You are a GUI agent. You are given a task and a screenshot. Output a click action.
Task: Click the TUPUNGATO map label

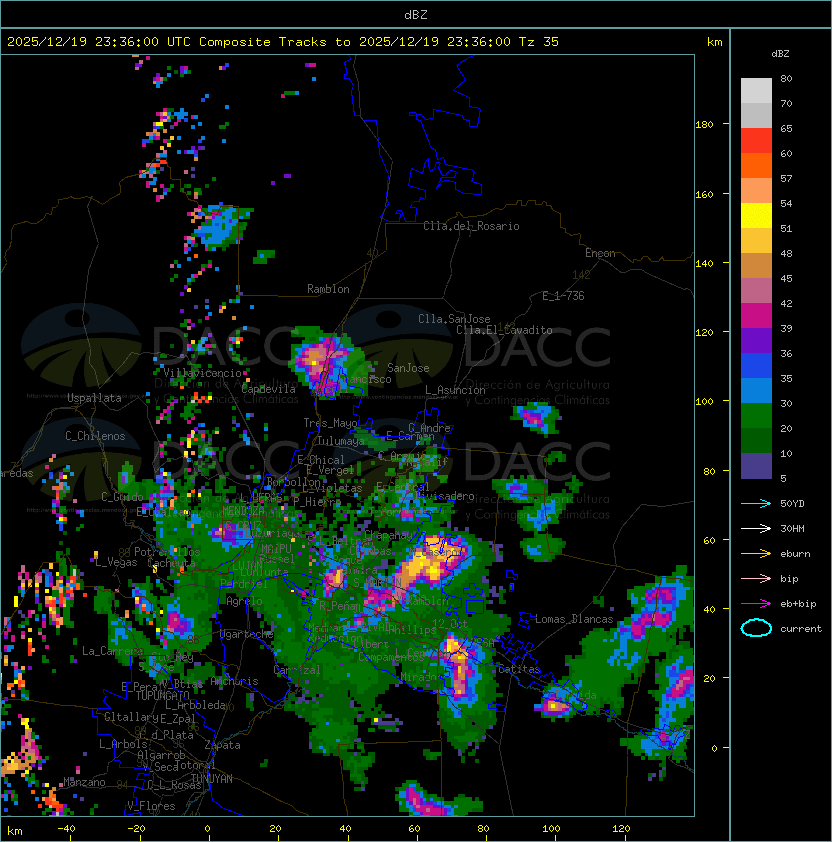tap(162, 695)
